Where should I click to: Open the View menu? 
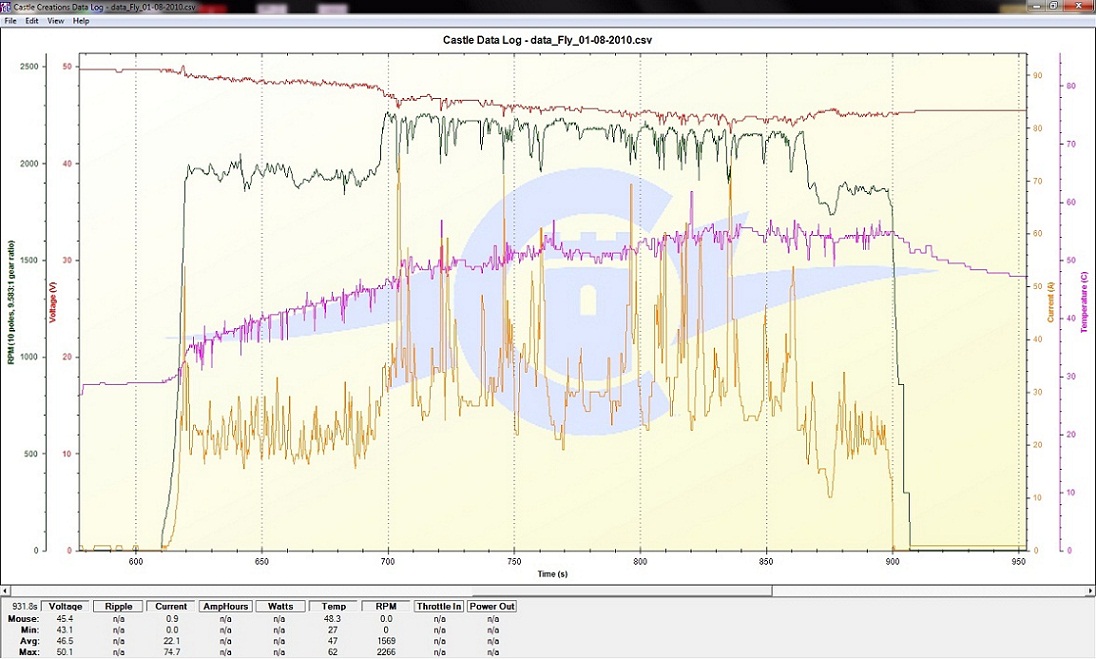pos(56,21)
